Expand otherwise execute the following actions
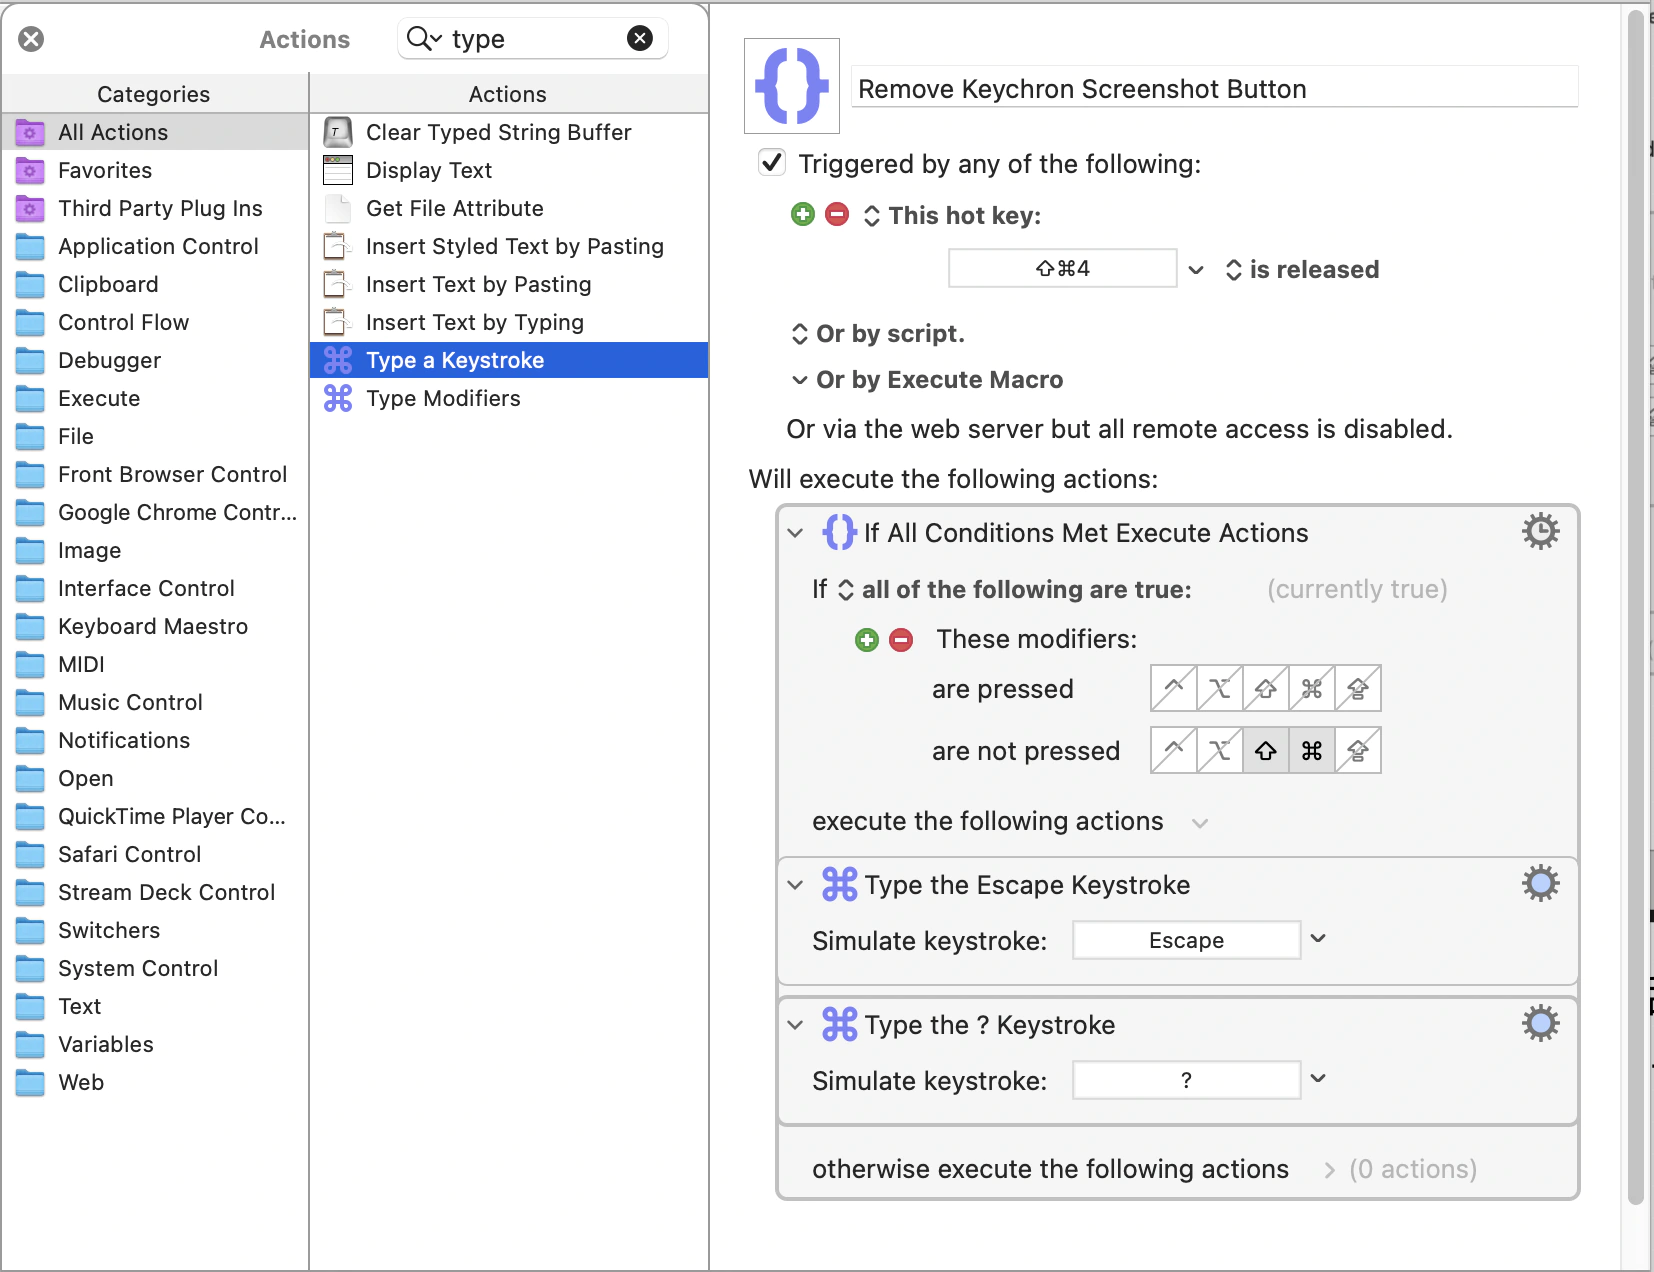This screenshot has height=1272, width=1654. point(1329,1170)
